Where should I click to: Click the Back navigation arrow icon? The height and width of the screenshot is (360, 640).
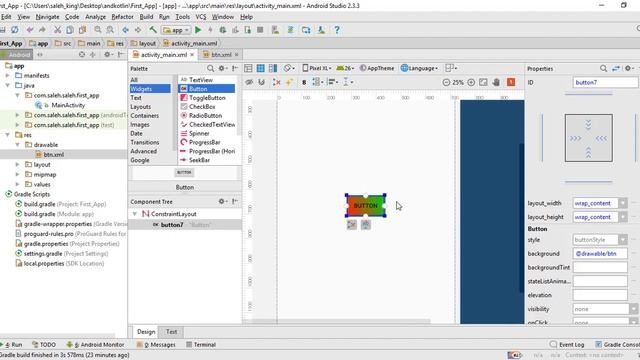(x=125, y=30)
